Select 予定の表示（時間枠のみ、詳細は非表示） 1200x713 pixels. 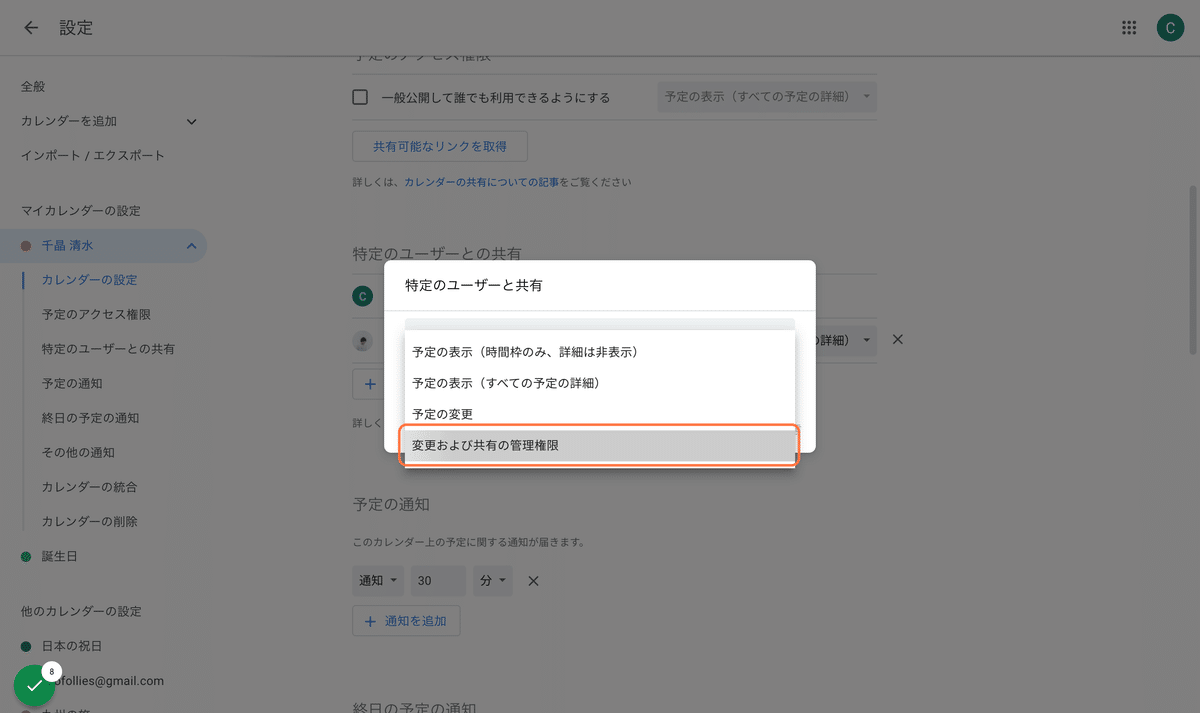(x=600, y=353)
